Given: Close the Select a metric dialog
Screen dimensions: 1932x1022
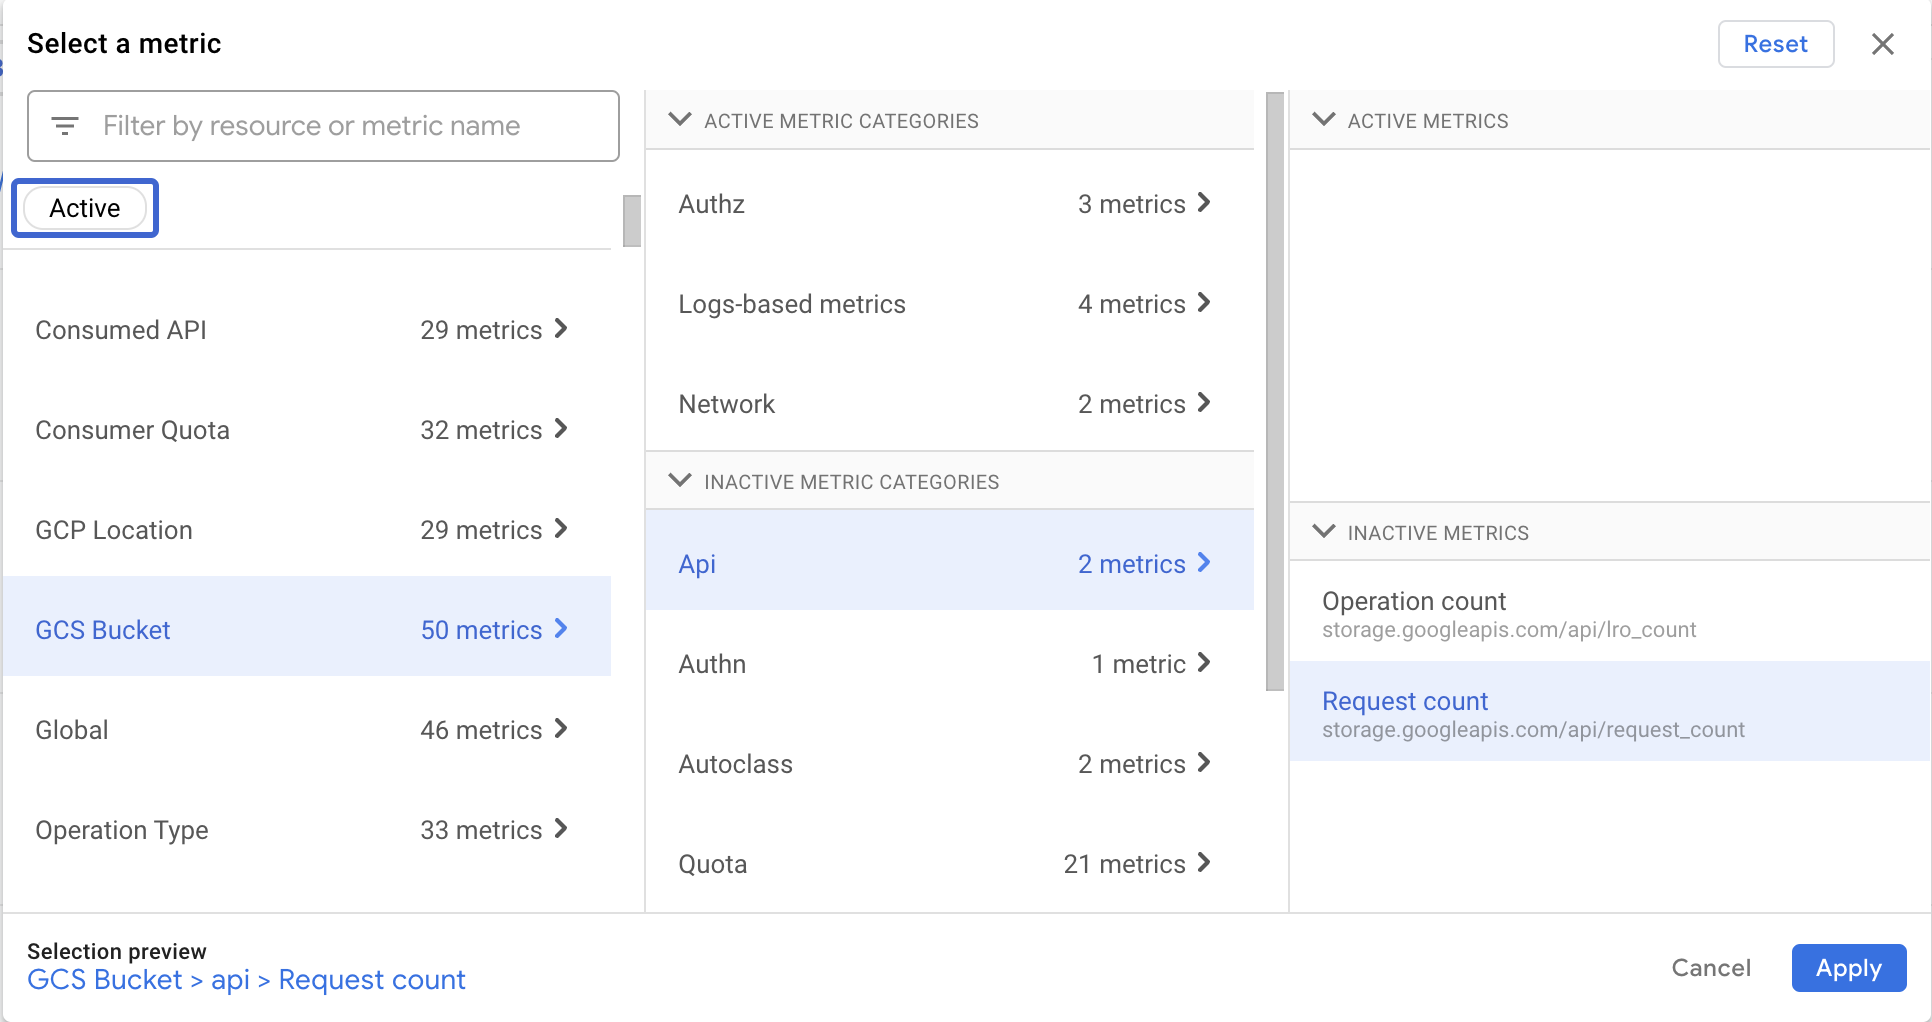Looking at the screenshot, I should [x=1882, y=44].
